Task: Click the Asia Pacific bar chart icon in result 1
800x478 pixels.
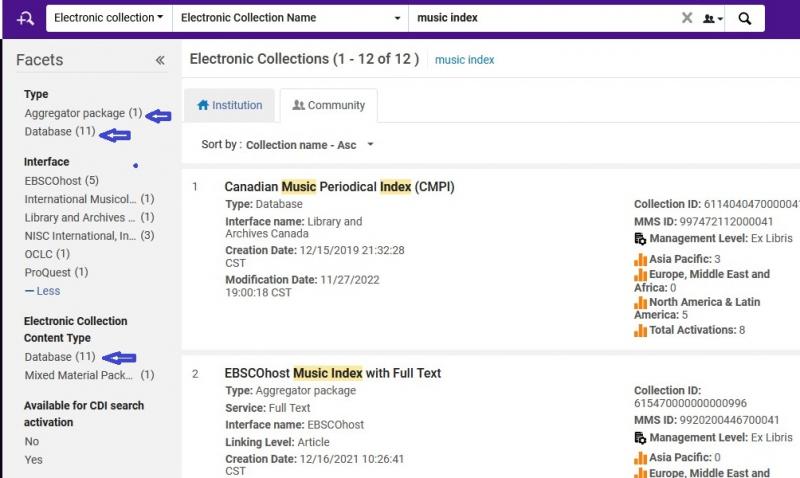Action: [640, 259]
